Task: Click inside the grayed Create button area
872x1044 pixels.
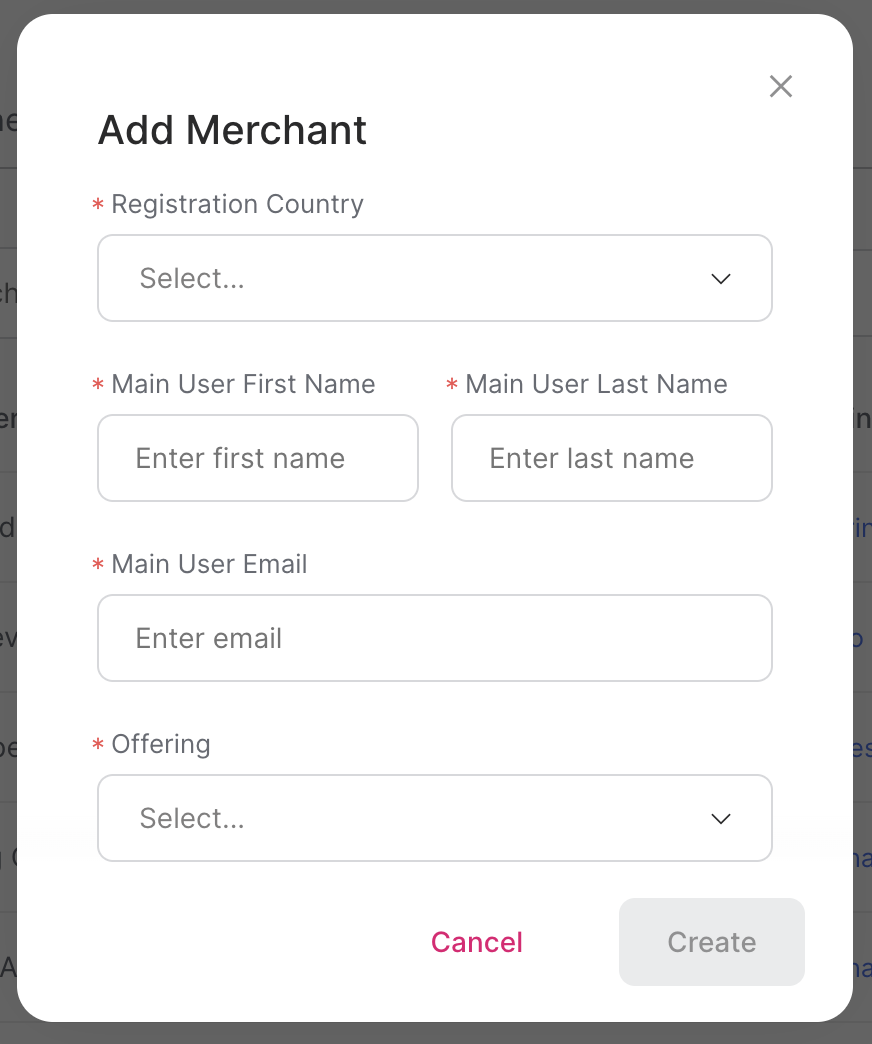Action: [711, 942]
